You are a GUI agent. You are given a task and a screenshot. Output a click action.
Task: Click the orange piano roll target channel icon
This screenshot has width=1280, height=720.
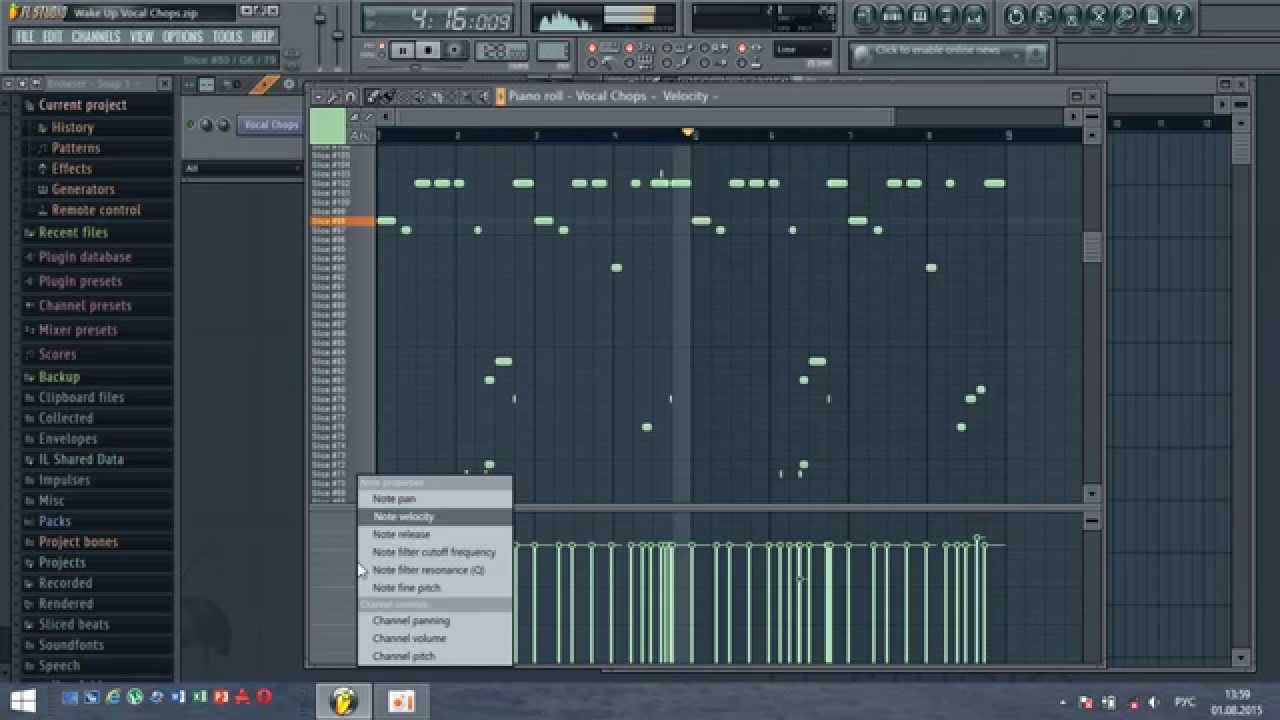[x=501, y=97]
